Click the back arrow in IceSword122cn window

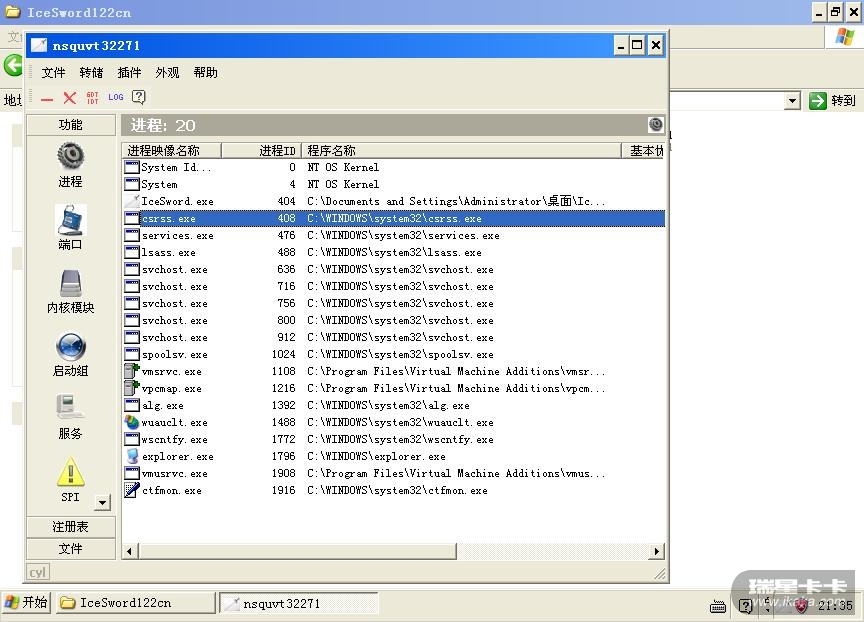(x=13, y=65)
